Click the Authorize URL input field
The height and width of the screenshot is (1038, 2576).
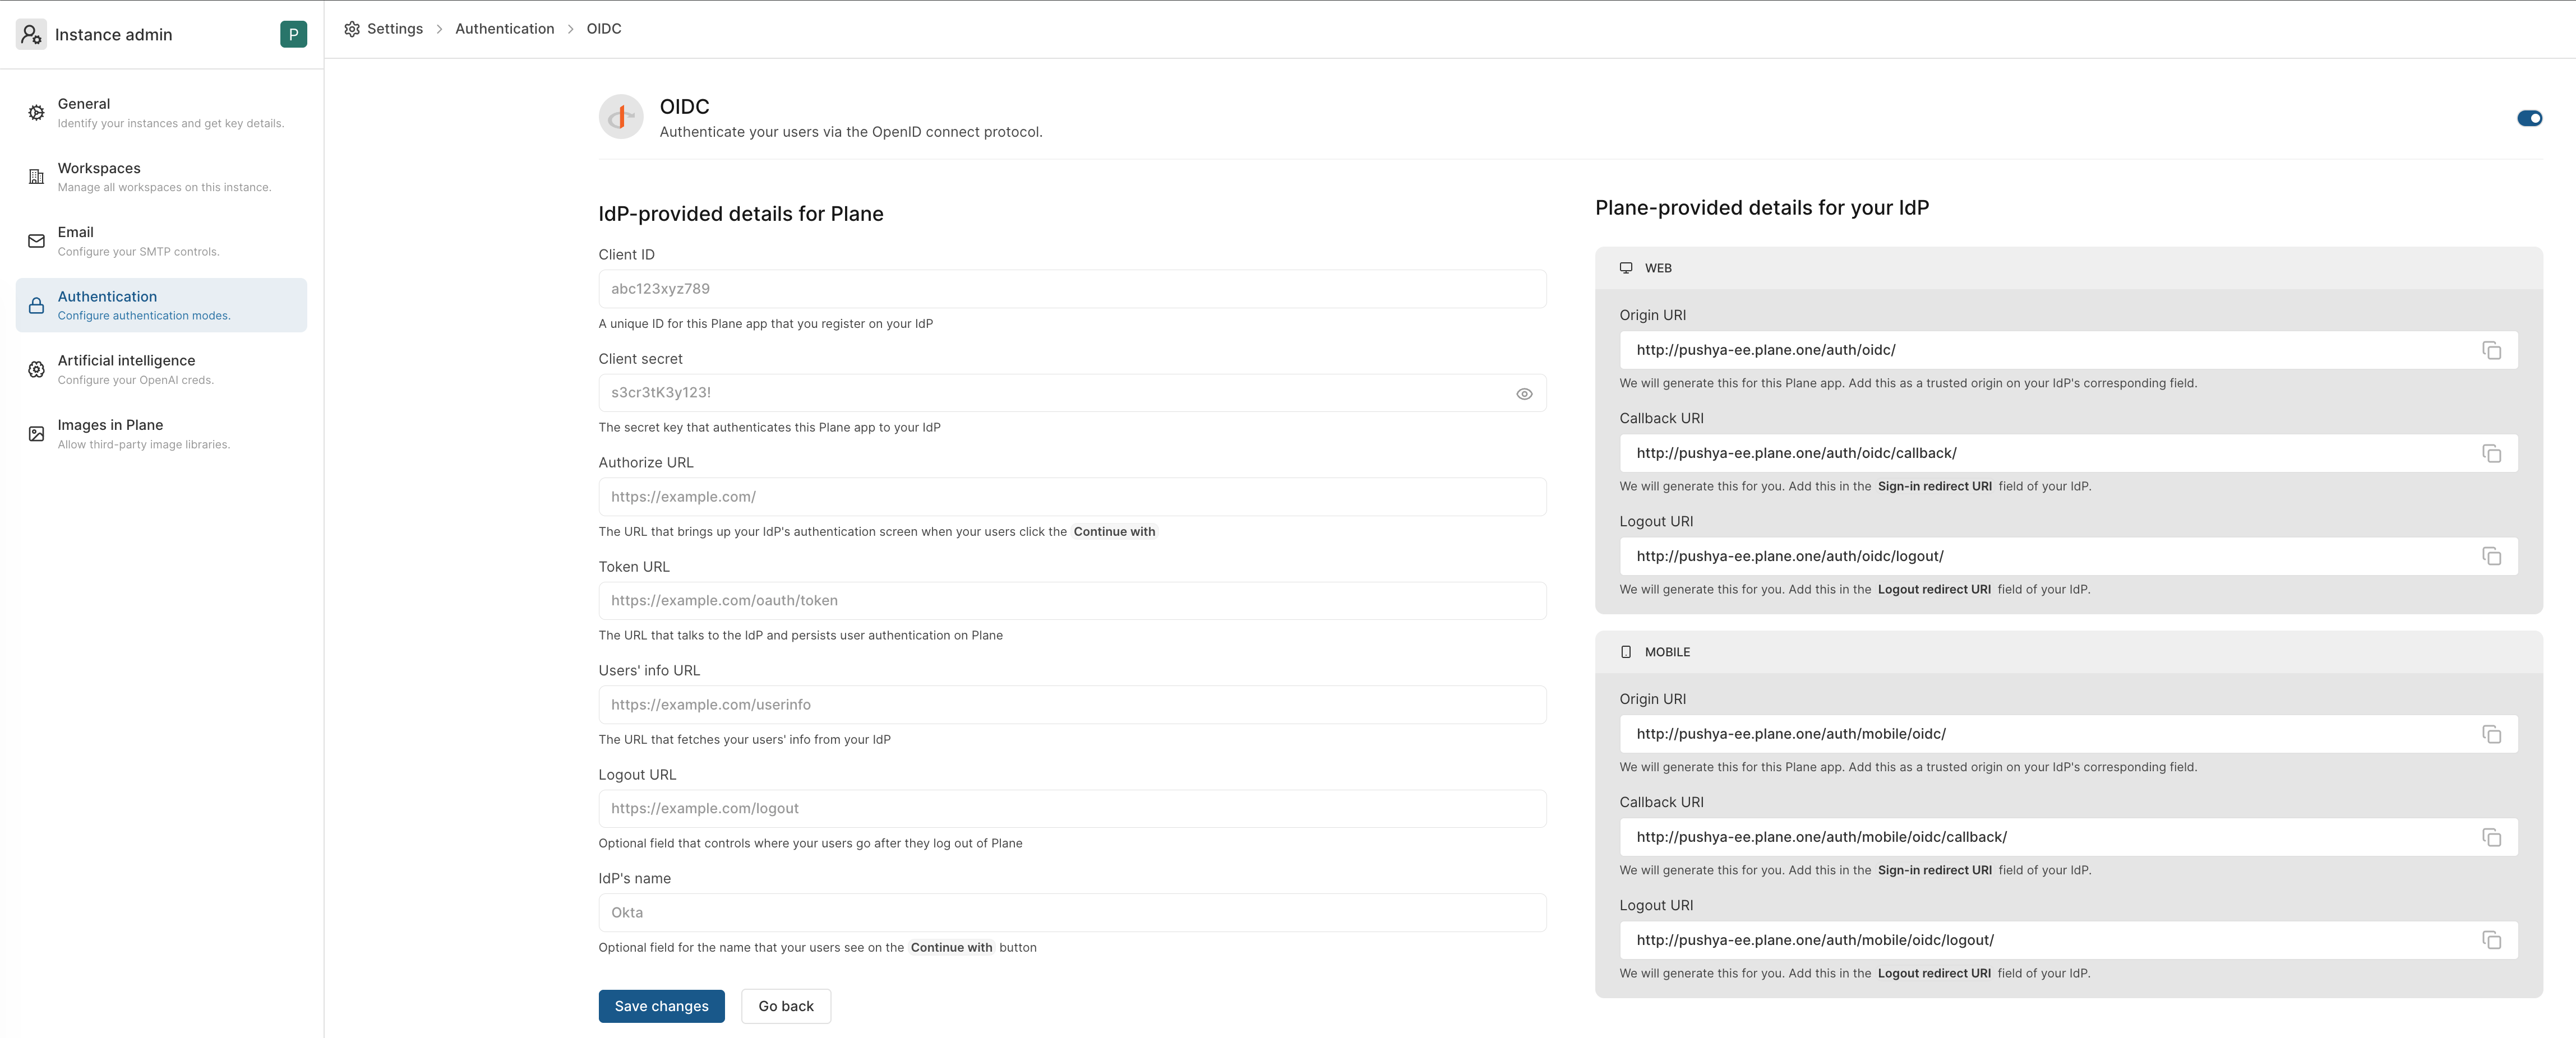(x=1071, y=496)
